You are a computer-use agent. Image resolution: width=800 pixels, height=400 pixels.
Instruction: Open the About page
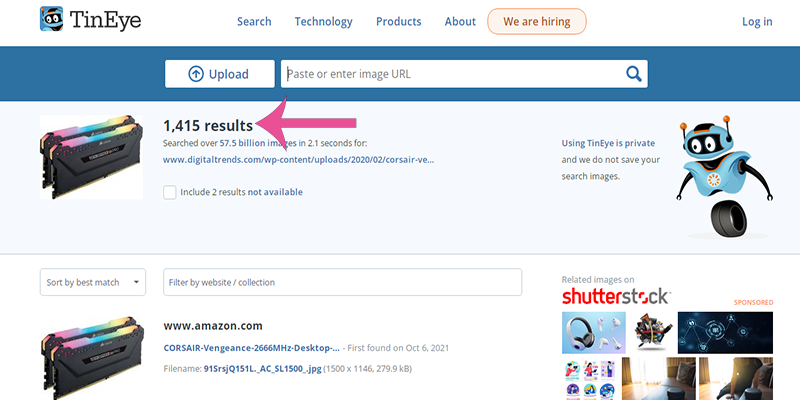coord(460,22)
